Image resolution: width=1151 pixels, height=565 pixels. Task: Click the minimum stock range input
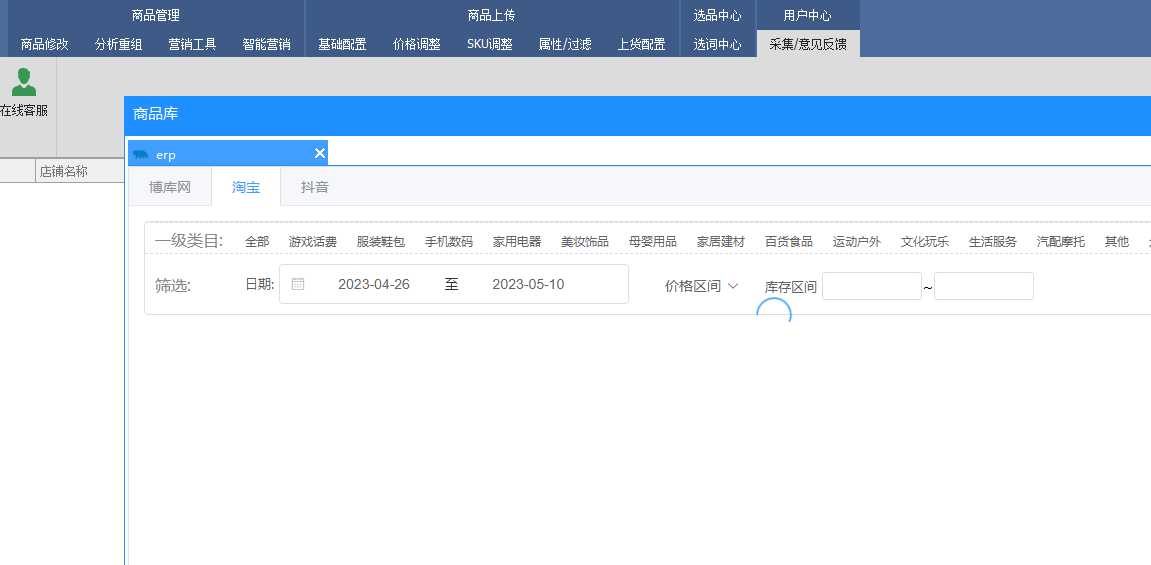coord(871,286)
